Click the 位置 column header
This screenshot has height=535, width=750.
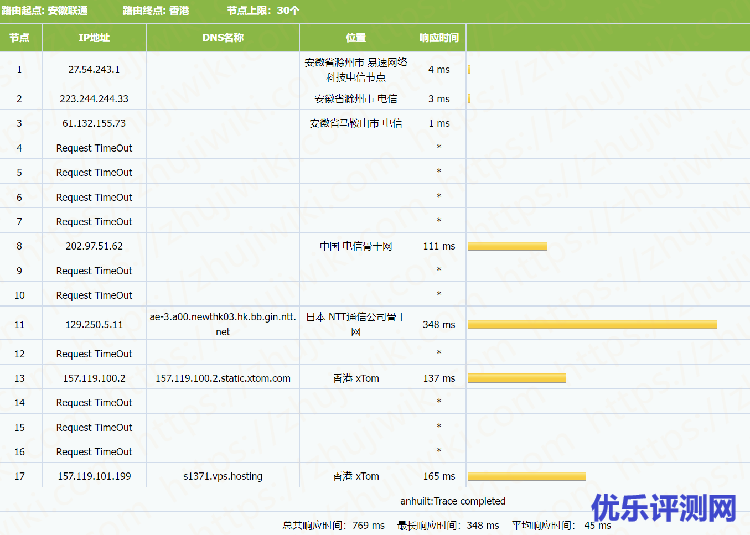pos(355,38)
